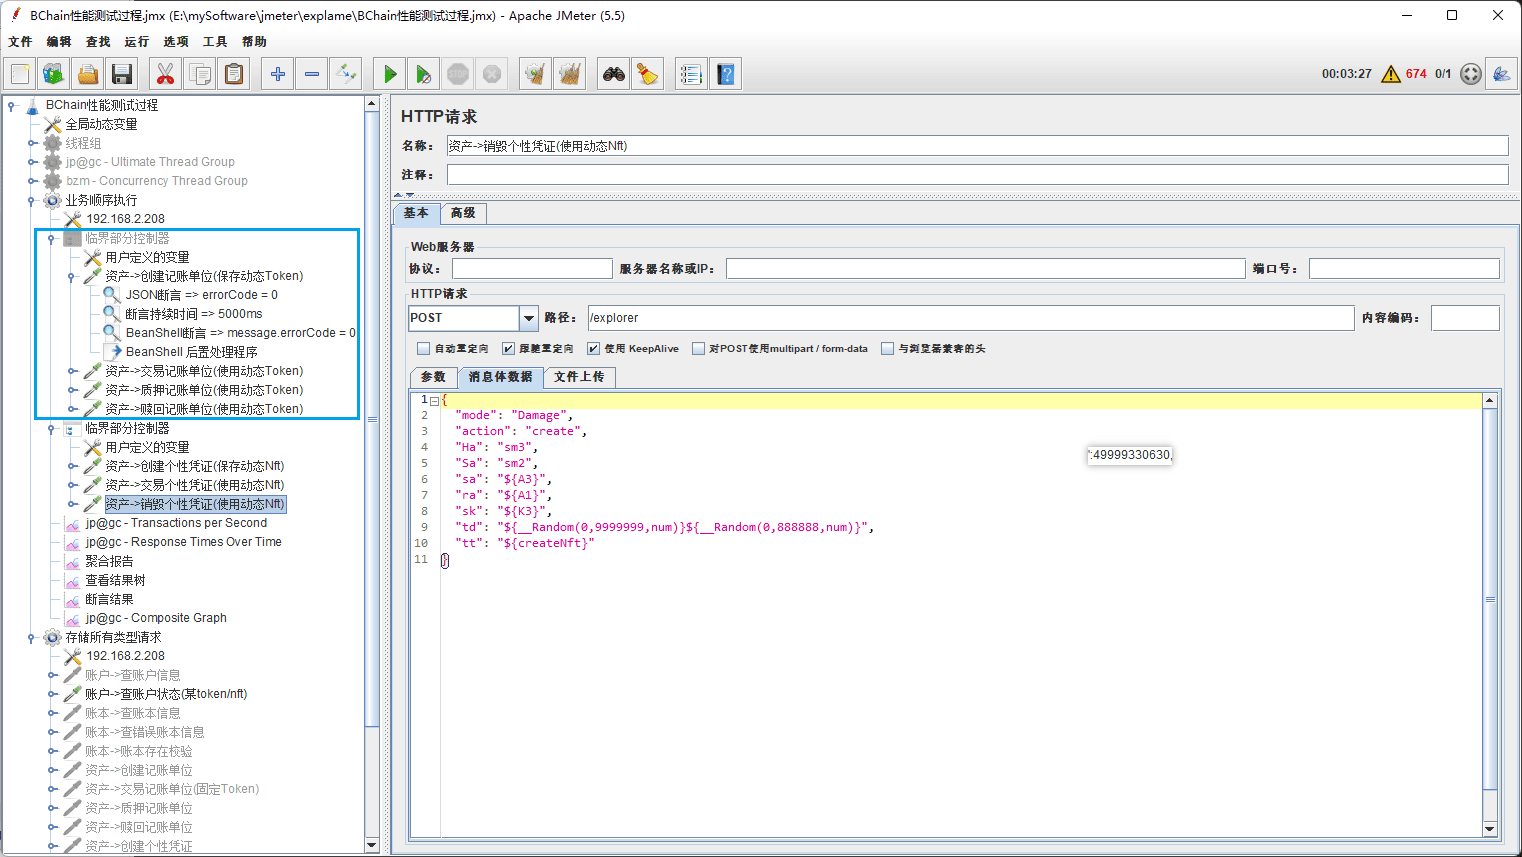Image resolution: width=1522 pixels, height=857 pixels.
Task: Expand the 存储所有类型请求 tree node
Action: (32, 637)
